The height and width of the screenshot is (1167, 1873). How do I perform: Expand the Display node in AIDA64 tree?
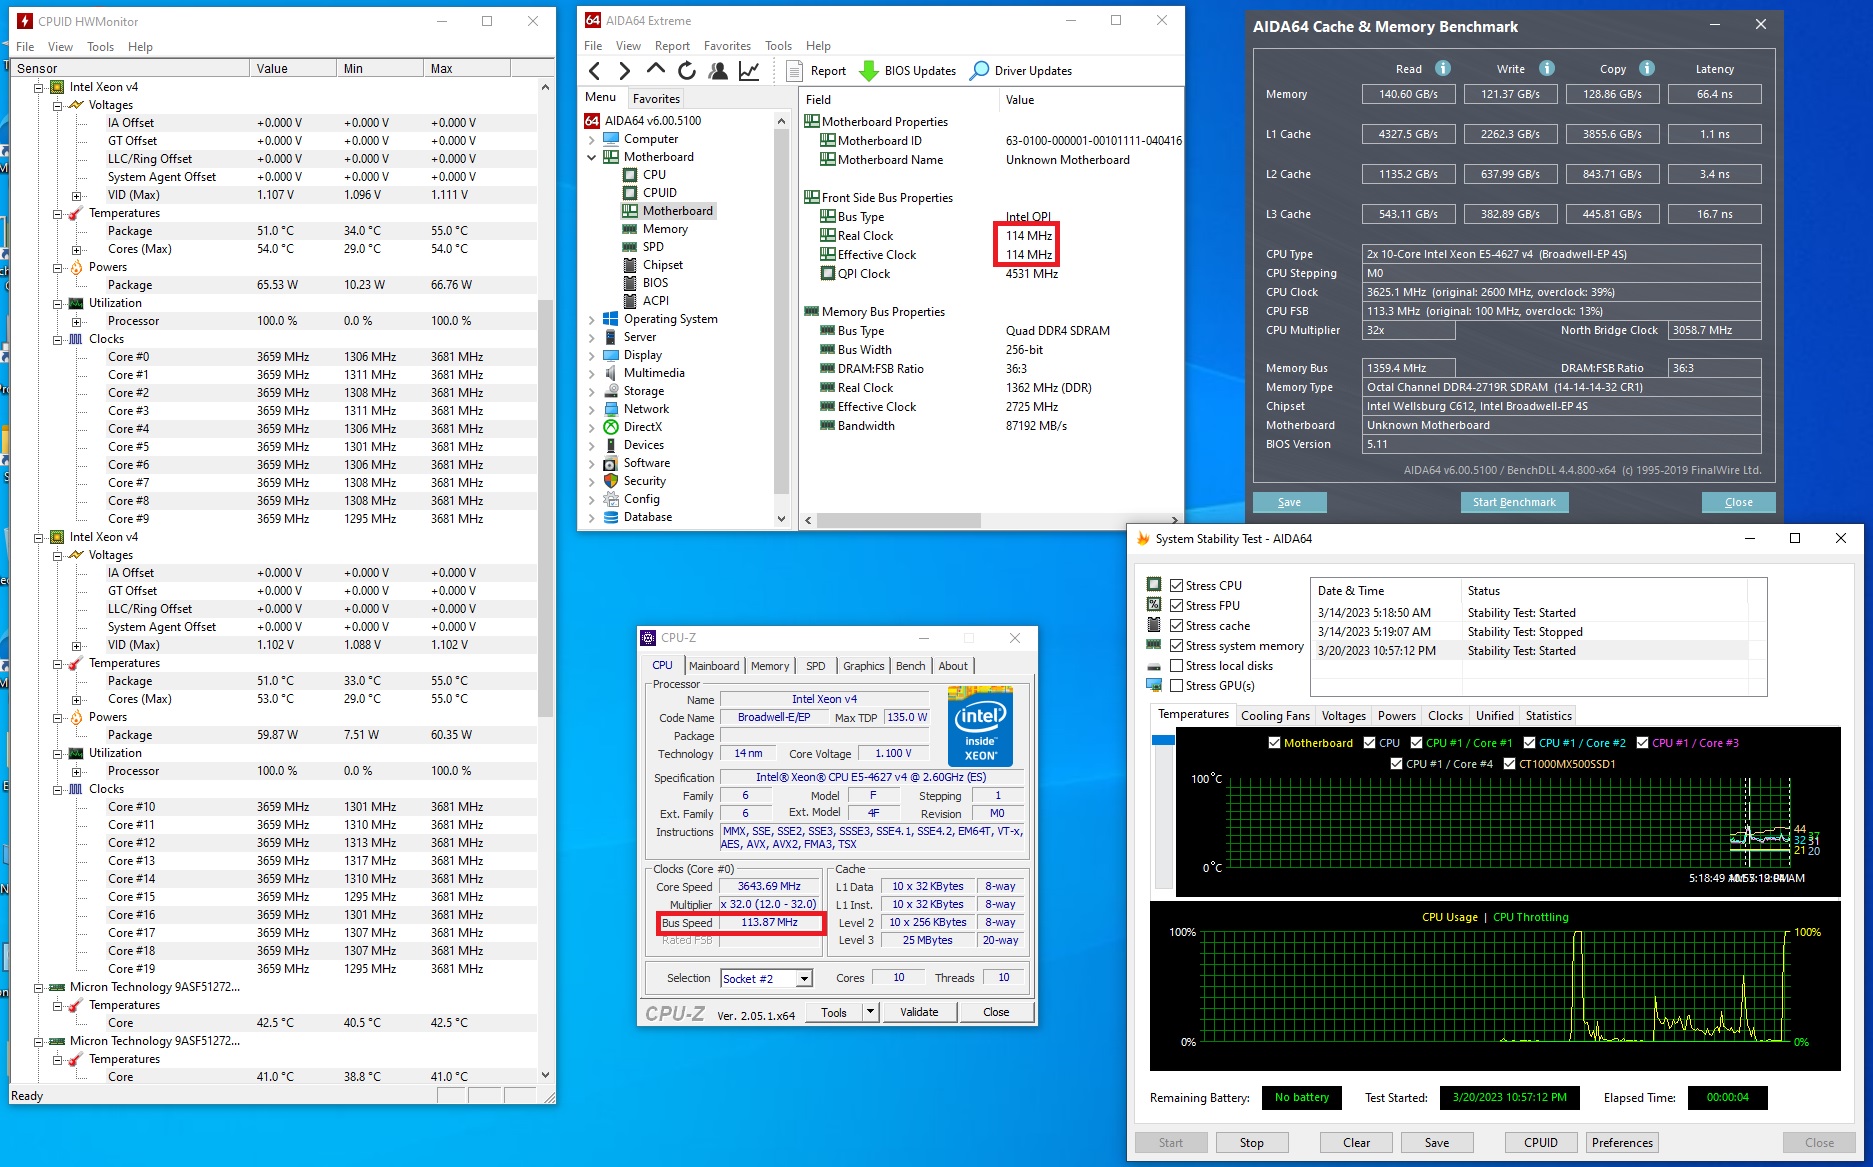click(592, 355)
